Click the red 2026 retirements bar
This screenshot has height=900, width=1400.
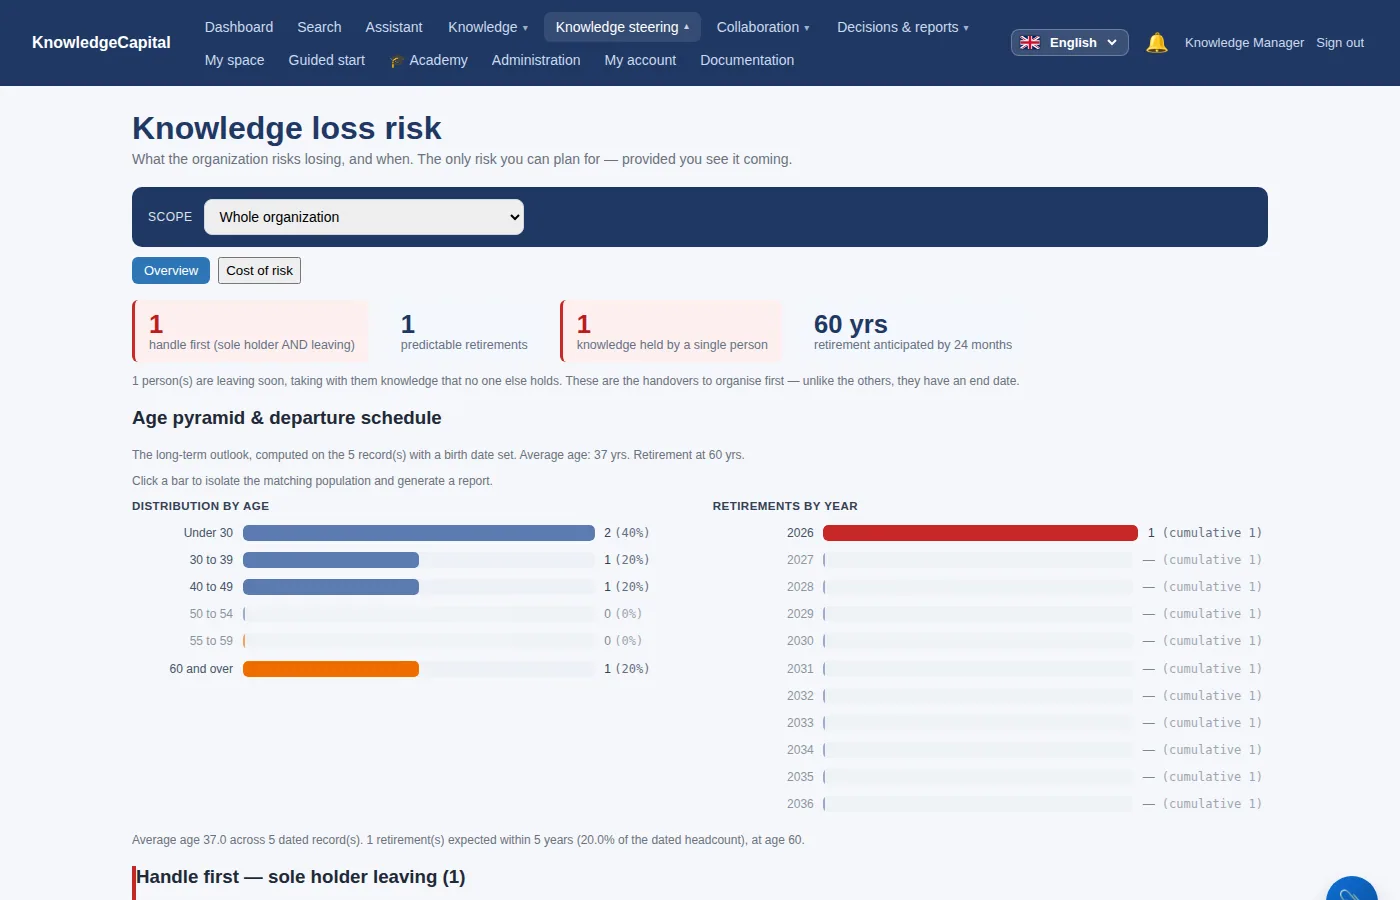(980, 533)
